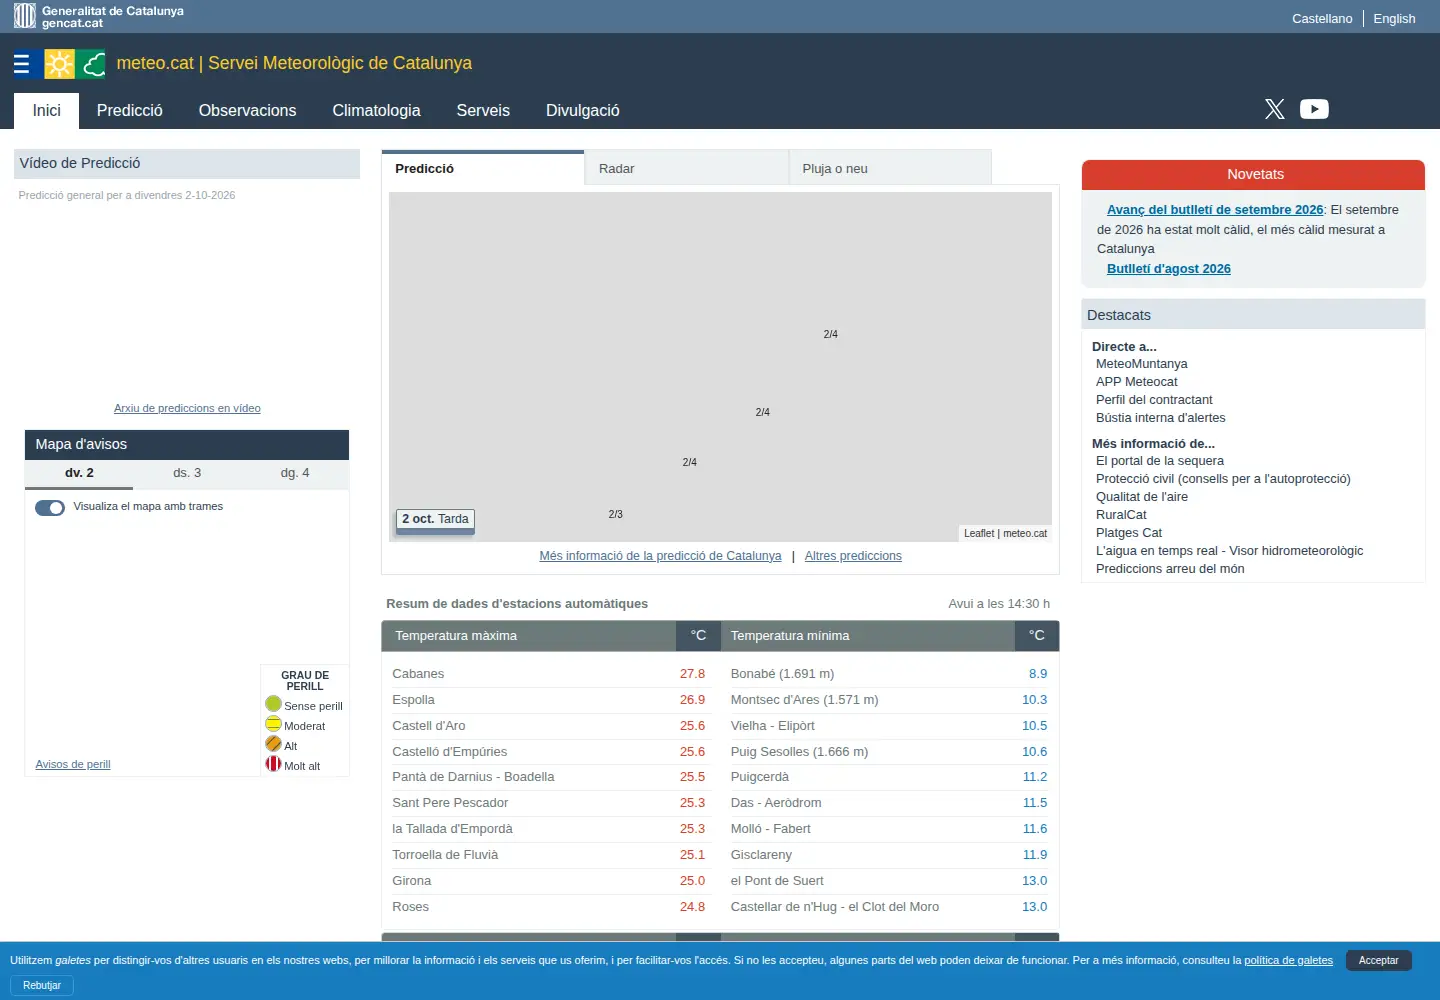This screenshot has height=1000, width=1440.
Task: Click the red Molt alt legend icon
Action: (273, 764)
